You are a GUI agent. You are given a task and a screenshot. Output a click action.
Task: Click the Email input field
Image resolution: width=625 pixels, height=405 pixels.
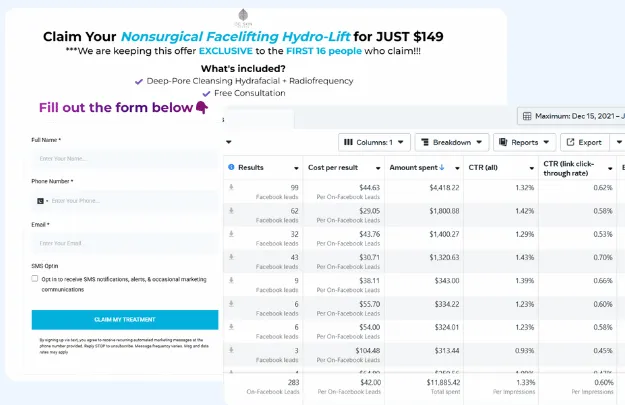125,243
